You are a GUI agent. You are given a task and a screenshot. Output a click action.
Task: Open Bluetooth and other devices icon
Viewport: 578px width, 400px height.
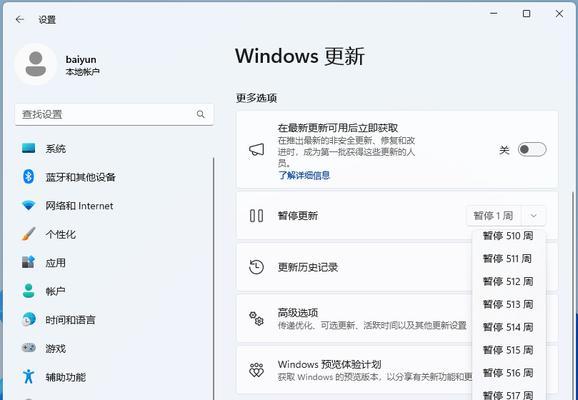(x=28, y=177)
